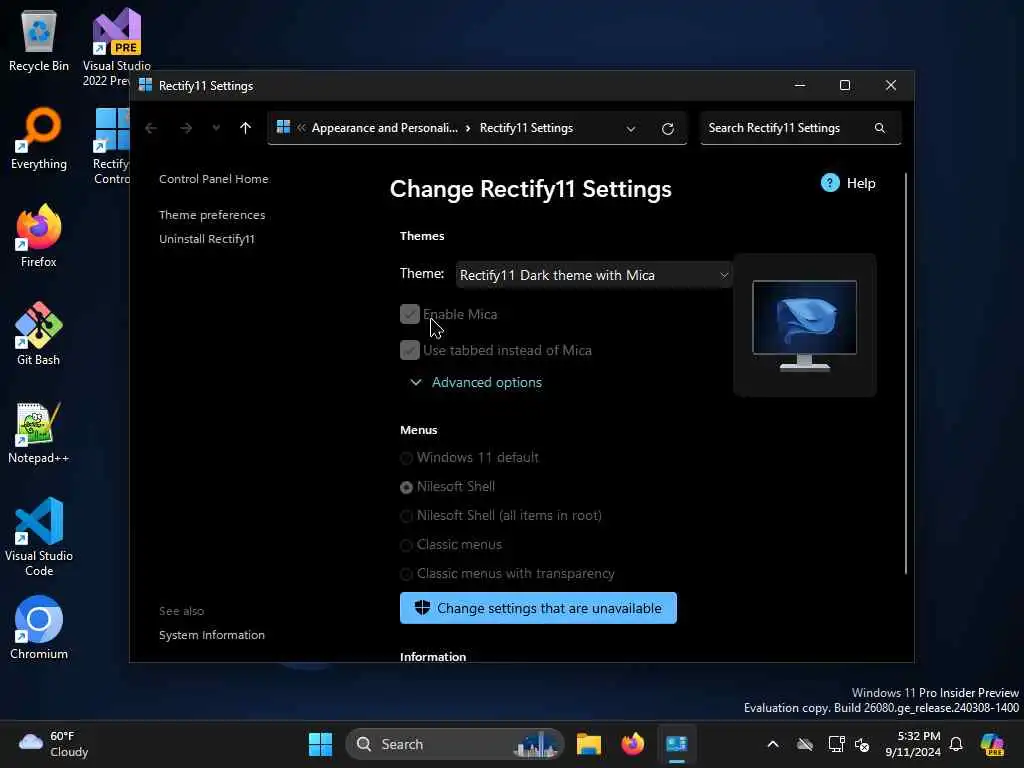This screenshot has height=768, width=1024.
Task: Launch Visual Studio Code from the desktop
Action: click(39, 537)
